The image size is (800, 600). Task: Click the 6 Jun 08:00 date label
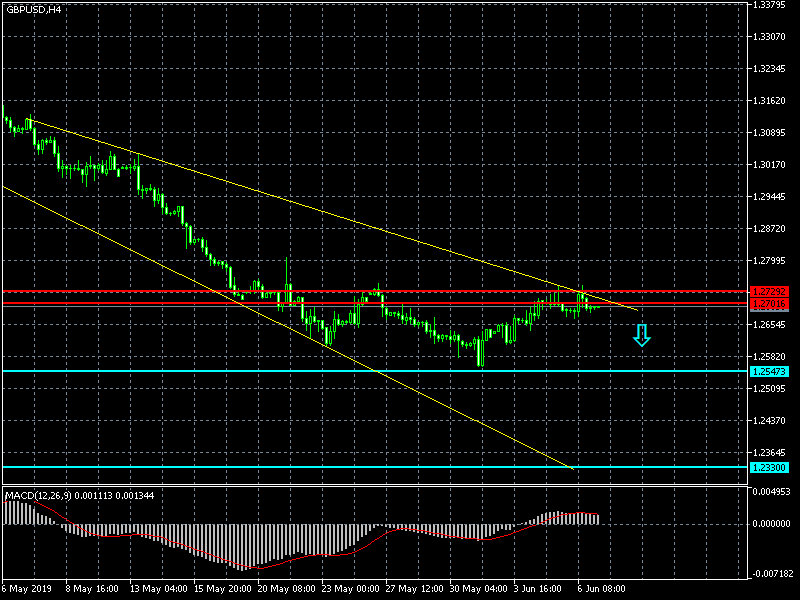(x=601, y=588)
